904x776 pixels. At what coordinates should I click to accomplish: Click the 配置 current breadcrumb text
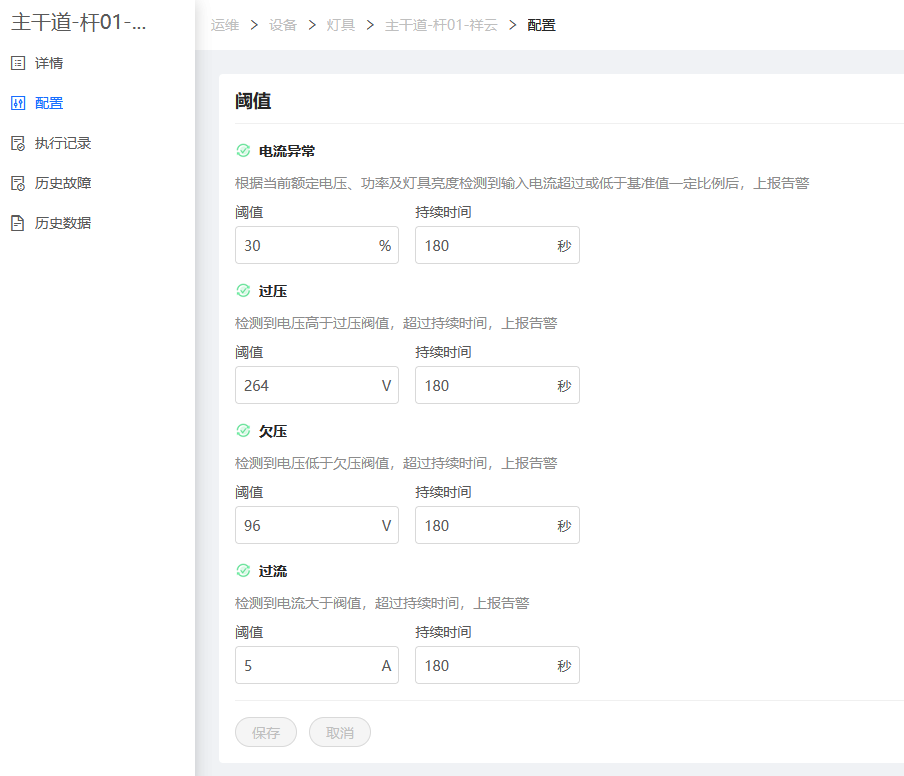pyautogui.click(x=541, y=25)
